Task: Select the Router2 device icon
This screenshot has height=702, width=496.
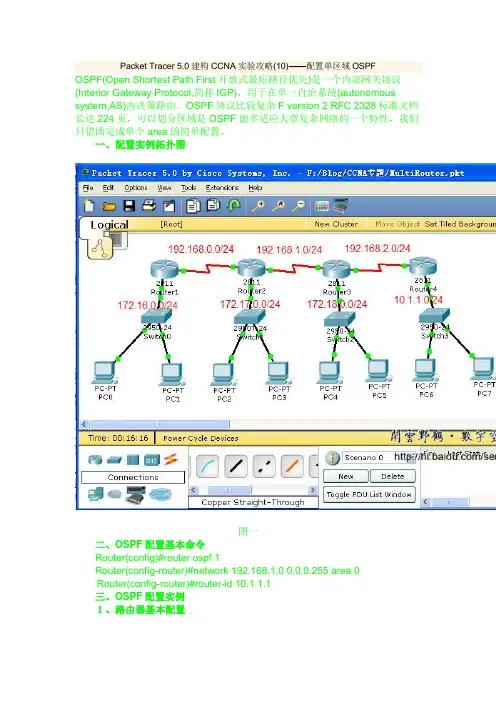Action: click(252, 268)
